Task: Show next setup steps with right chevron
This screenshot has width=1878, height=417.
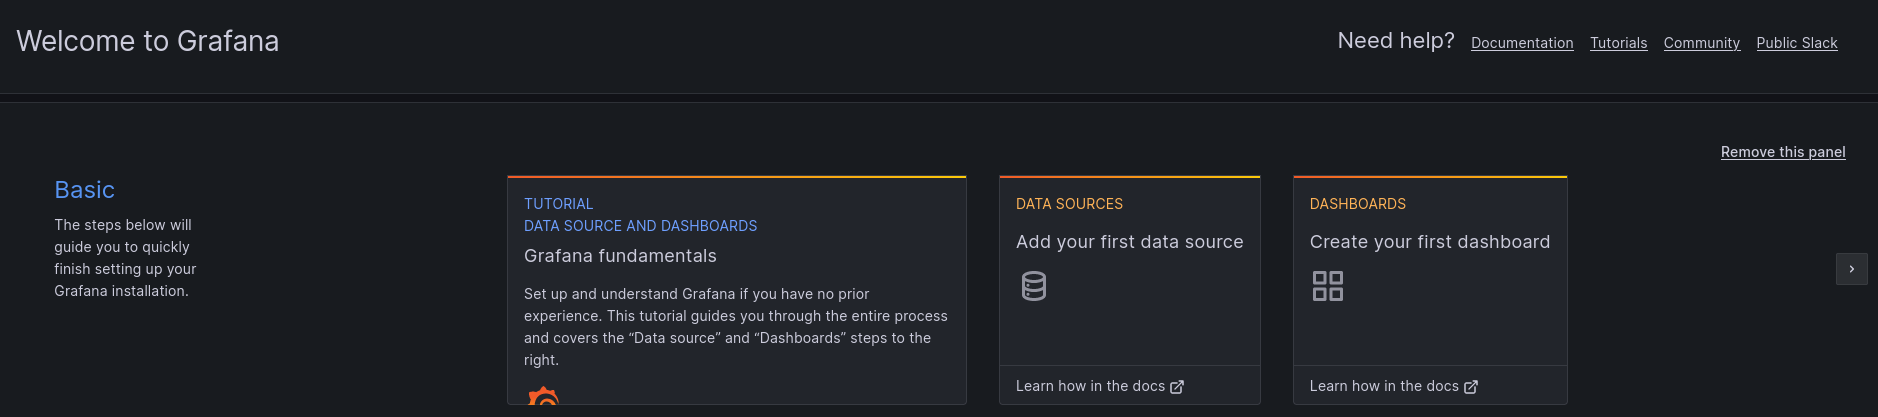Action: pyautogui.click(x=1851, y=269)
